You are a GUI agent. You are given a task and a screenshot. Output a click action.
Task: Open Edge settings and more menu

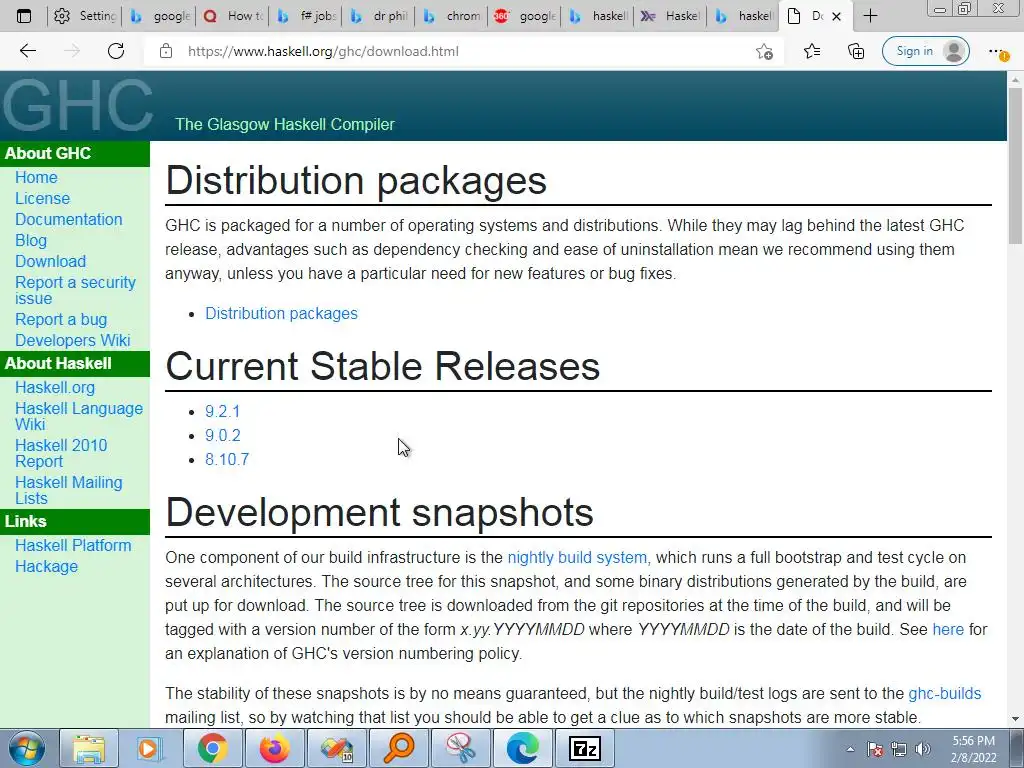coord(997,52)
